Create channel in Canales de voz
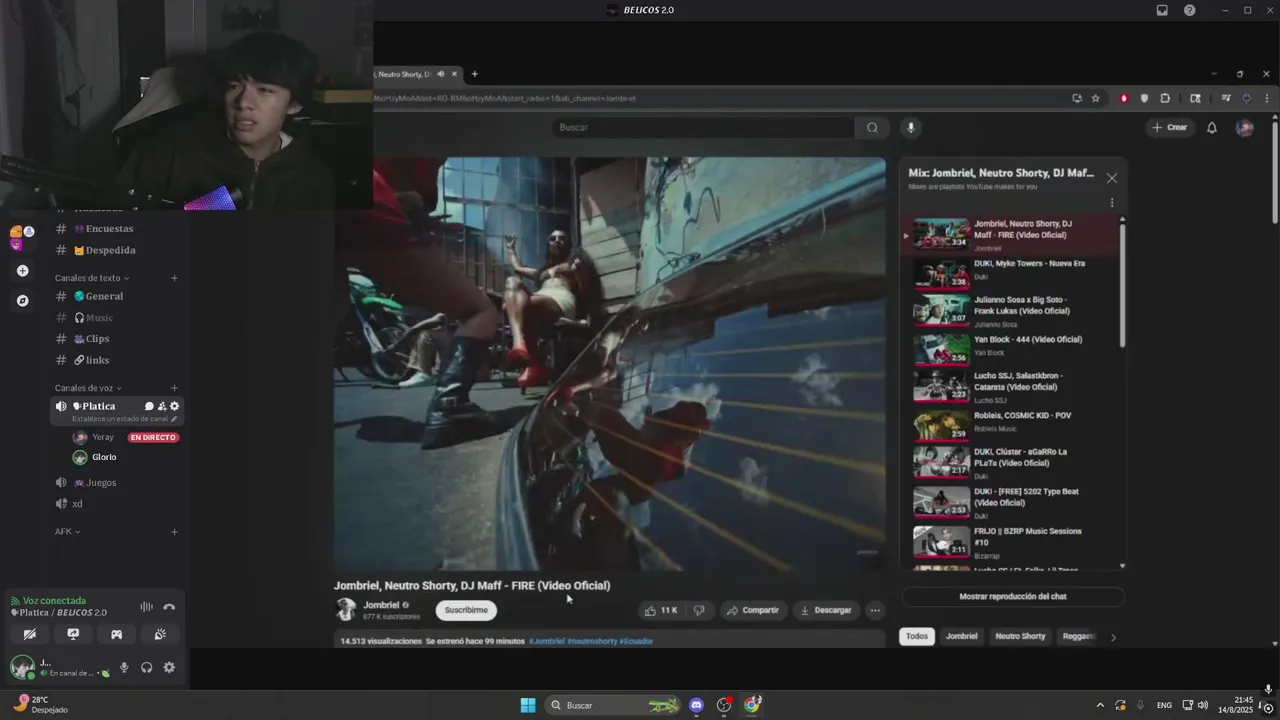1280x720 pixels. 174,388
